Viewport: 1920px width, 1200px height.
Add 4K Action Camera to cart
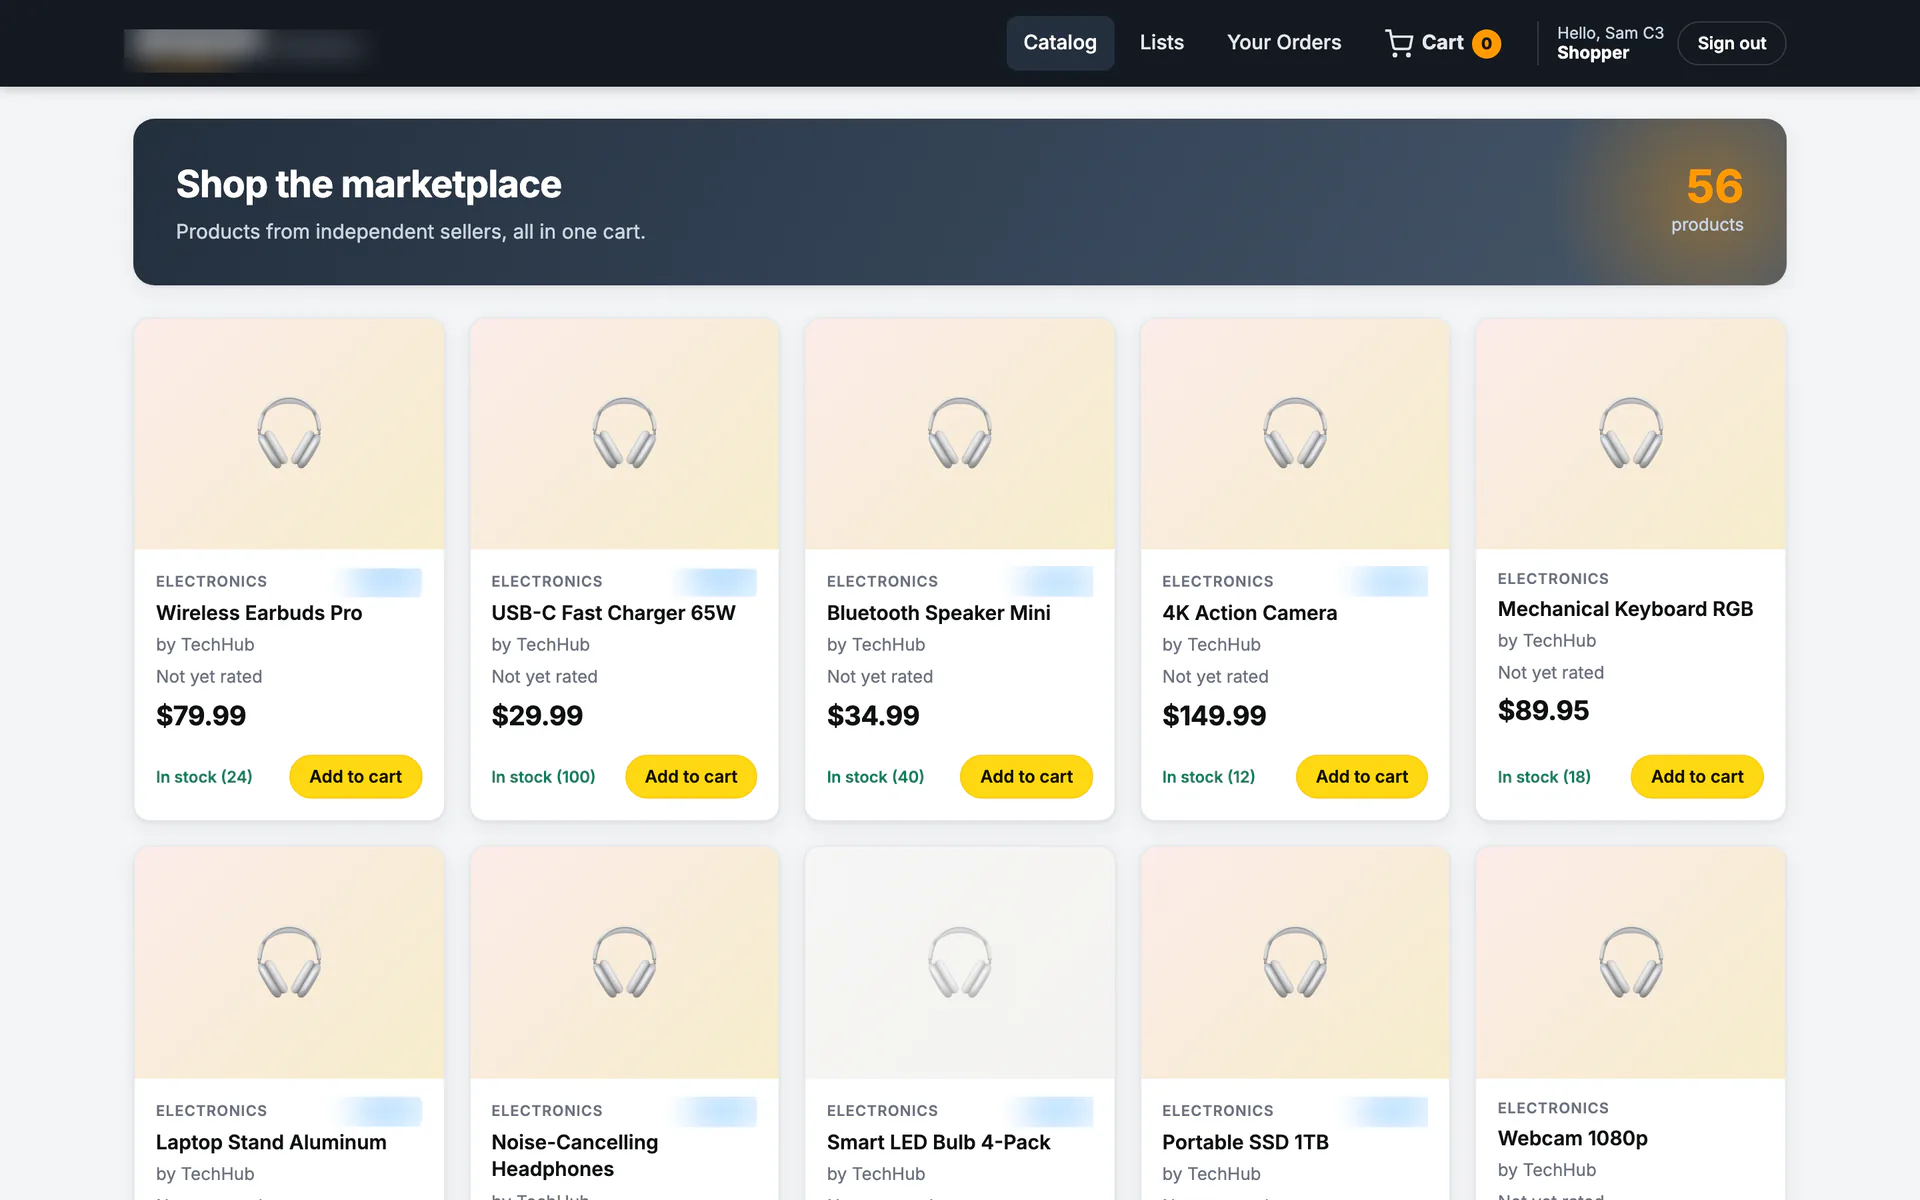pyautogui.click(x=1362, y=776)
